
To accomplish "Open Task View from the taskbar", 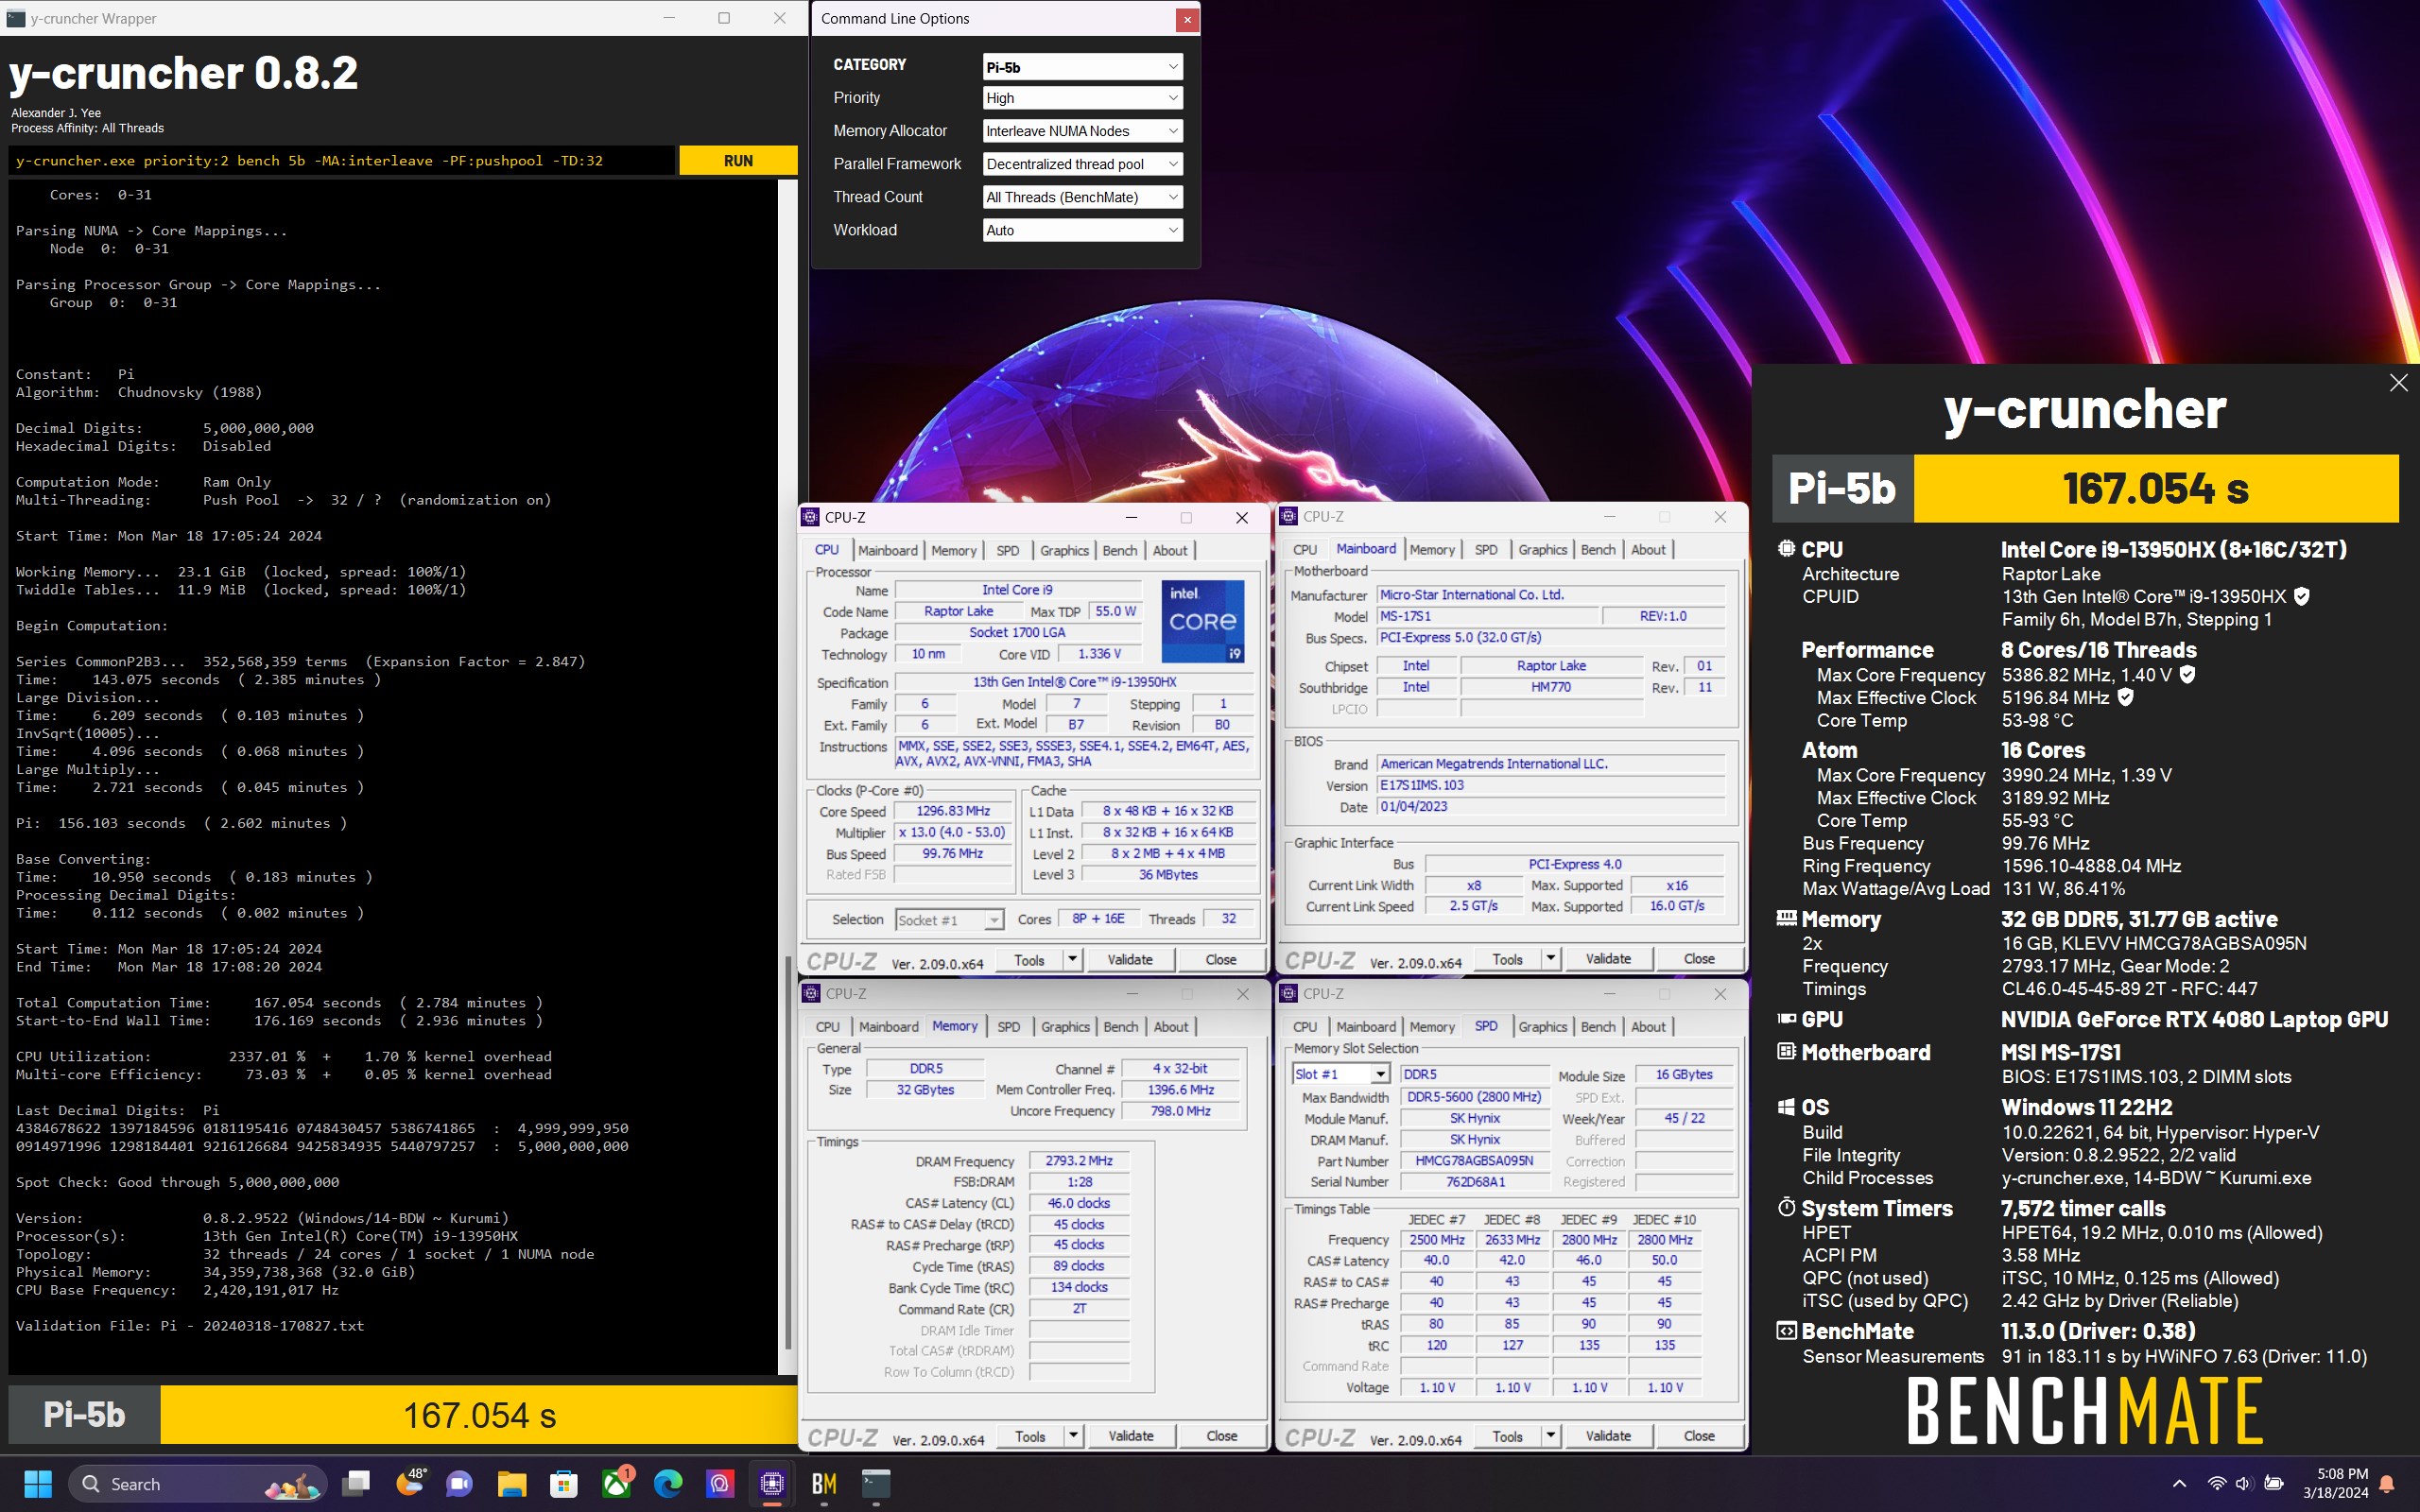I will point(356,1484).
